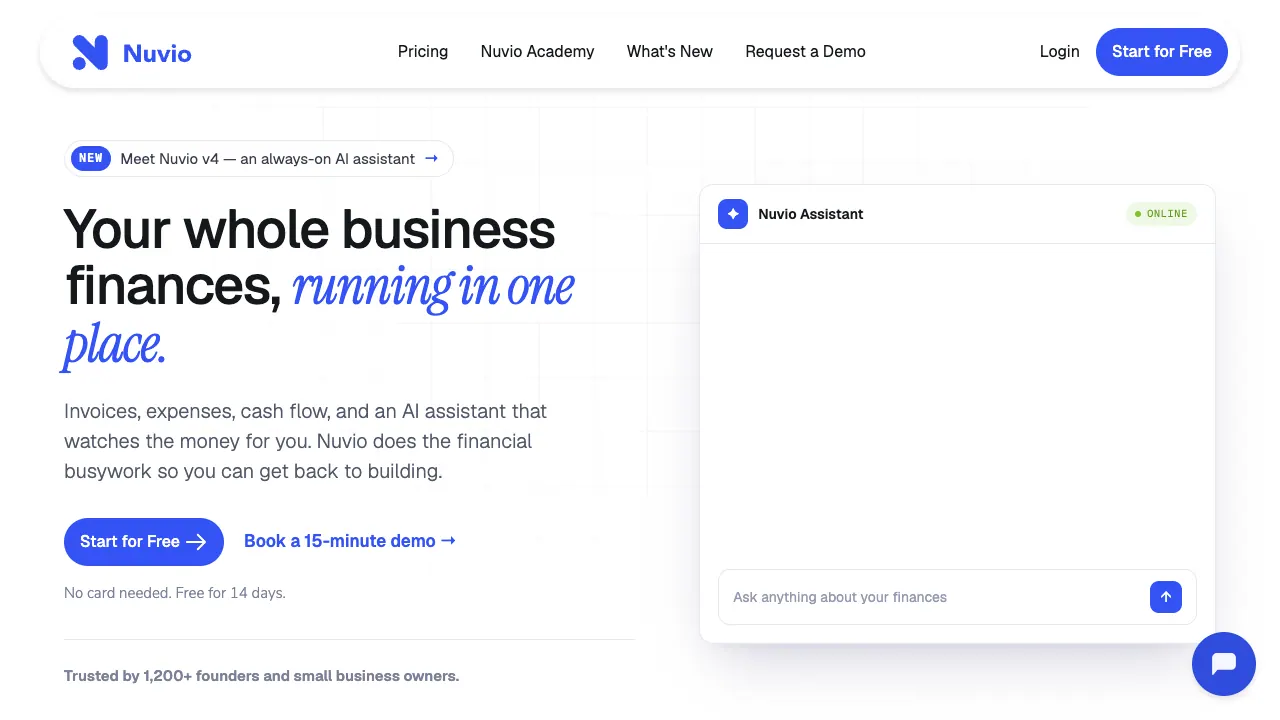1280x720 pixels.
Task: Open the floating chat bubble widget
Action: pos(1224,664)
